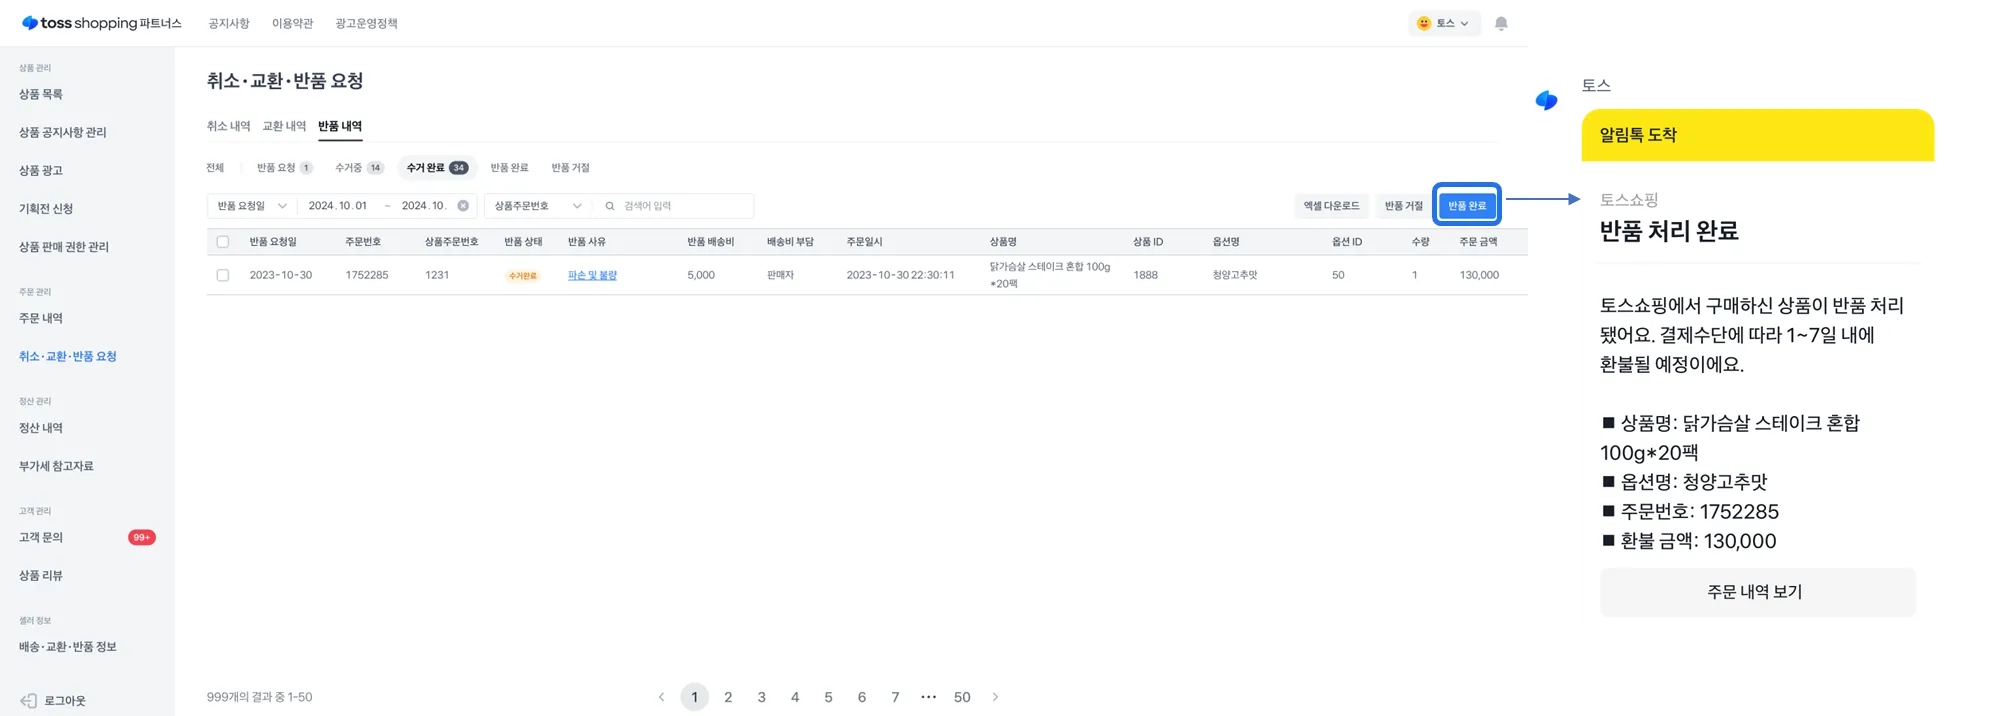Expand the 상품주문번호 search type dropdown
Viewport: 1996px width, 716px height.
[x=537, y=206]
